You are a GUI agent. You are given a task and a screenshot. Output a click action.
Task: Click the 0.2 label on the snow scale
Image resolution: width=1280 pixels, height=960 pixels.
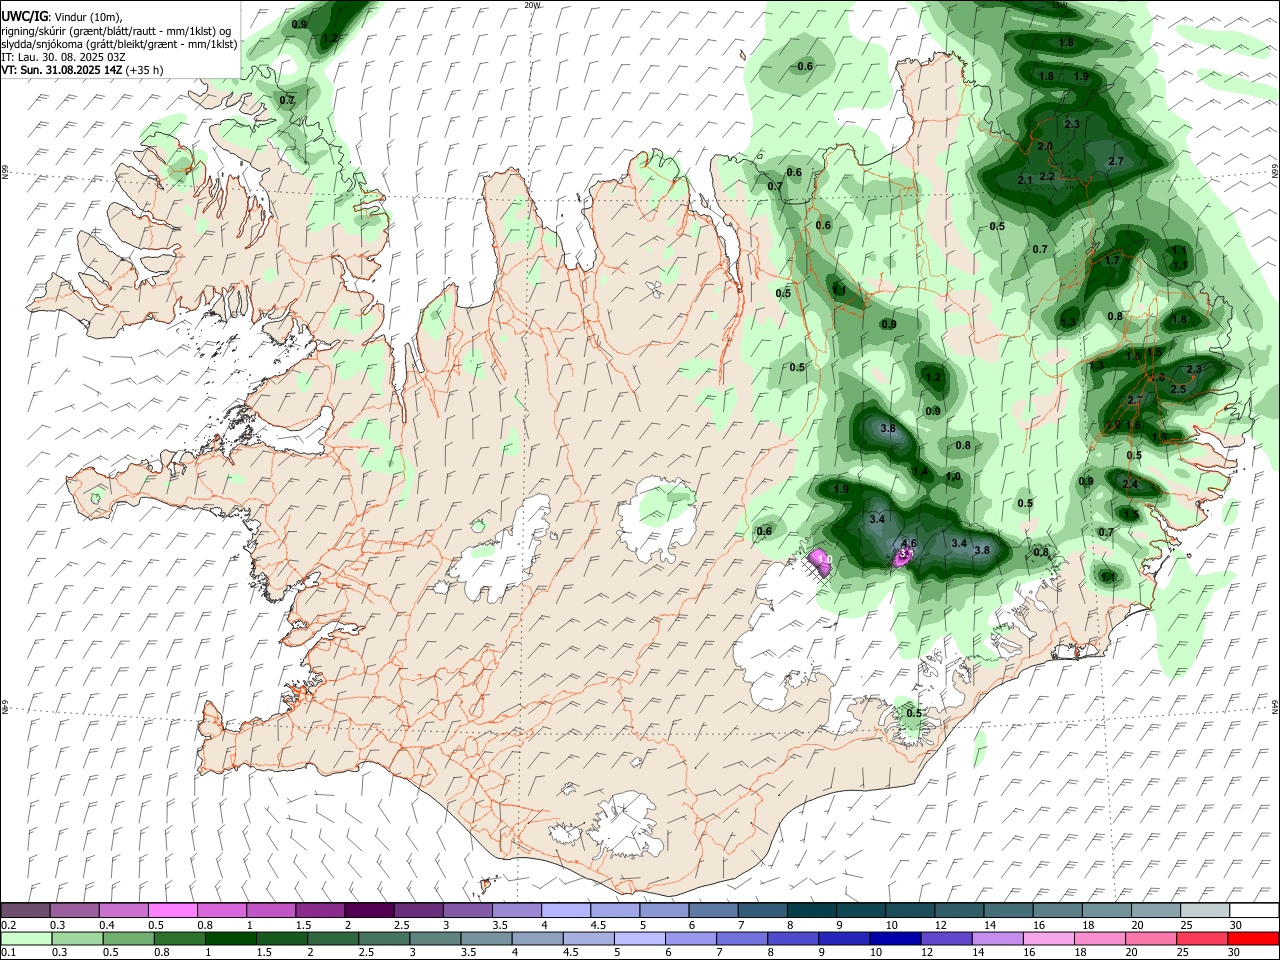tap(8, 925)
